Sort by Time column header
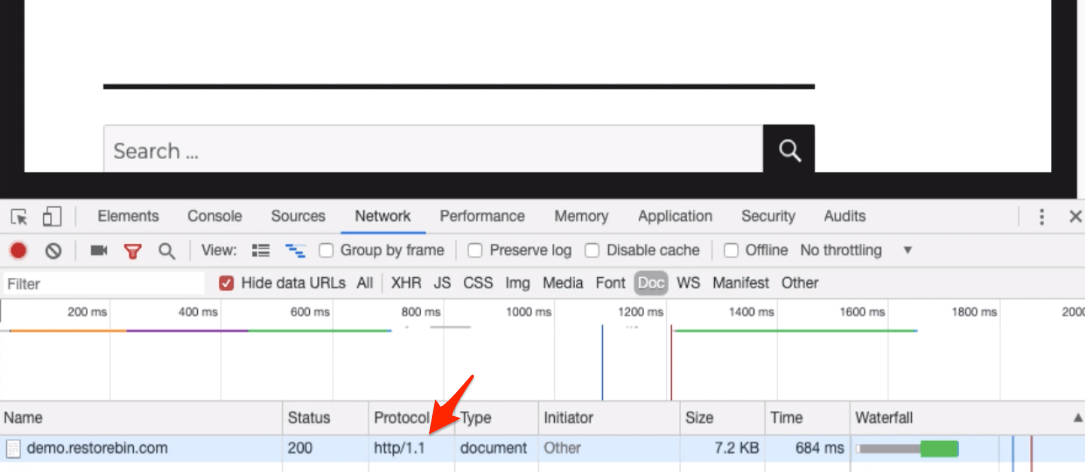This screenshot has width=1085, height=472. 808,418
